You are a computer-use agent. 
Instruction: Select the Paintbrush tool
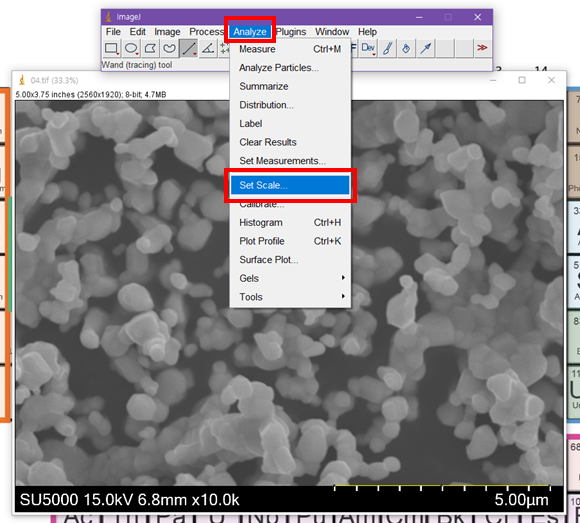387,48
